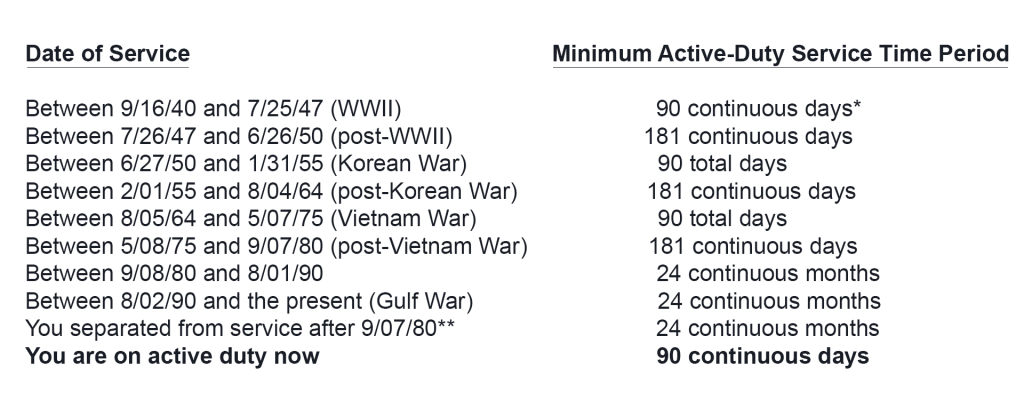Click 24 continuous months for Gulf War
1024x400 pixels.
click(x=769, y=301)
